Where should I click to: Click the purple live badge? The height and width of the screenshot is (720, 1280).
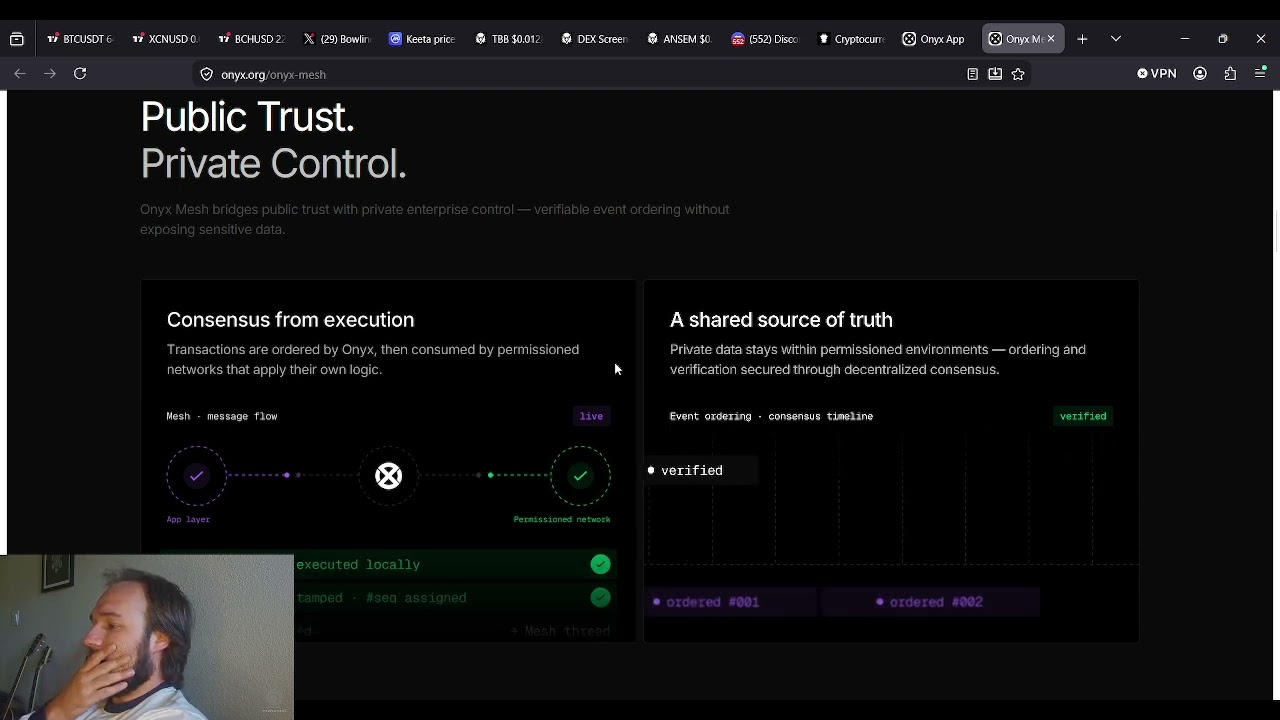point(591,416)
